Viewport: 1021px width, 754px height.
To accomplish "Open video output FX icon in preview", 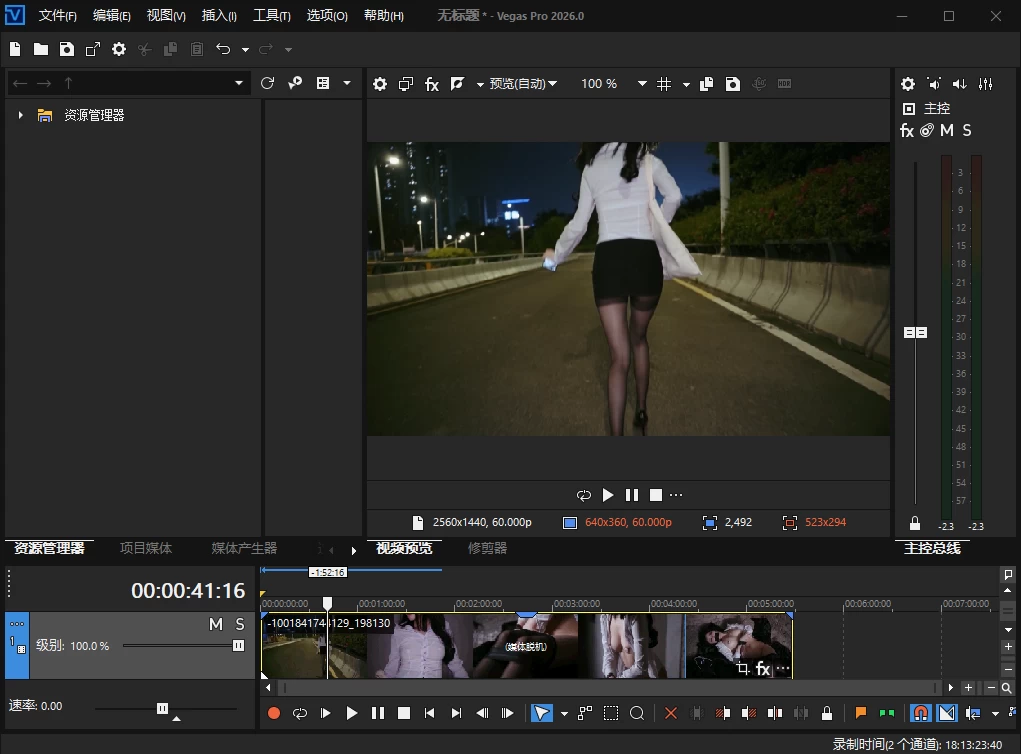I will pyautogui.click(x=432, y=84).
